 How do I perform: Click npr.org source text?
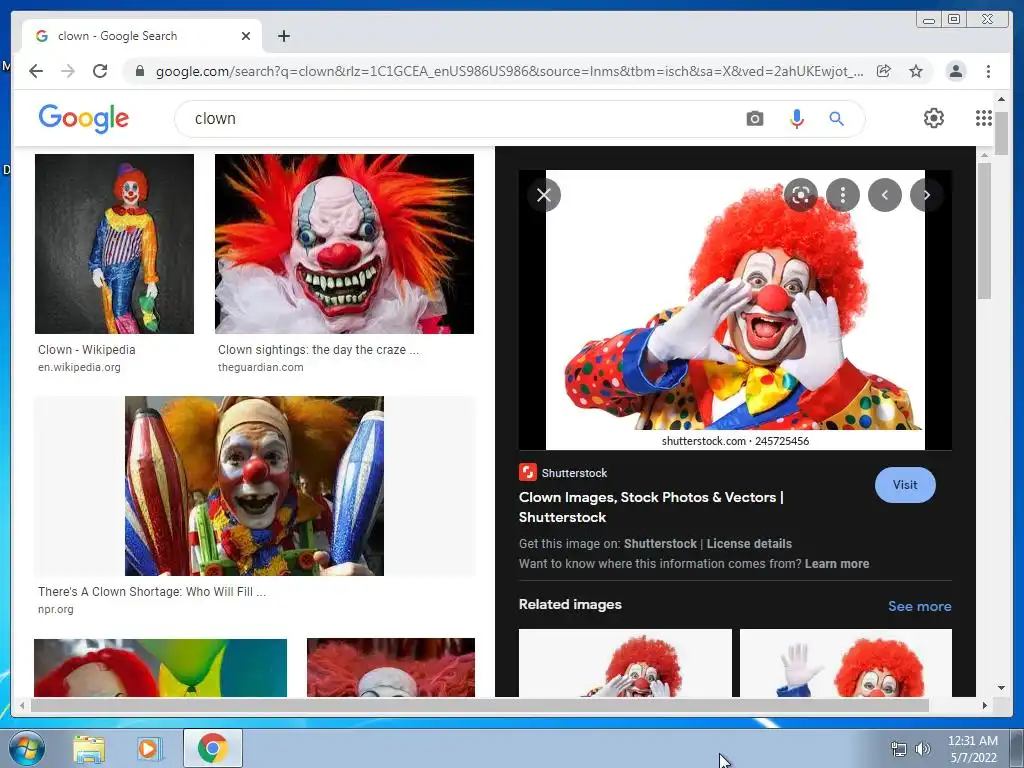[56, 609]
